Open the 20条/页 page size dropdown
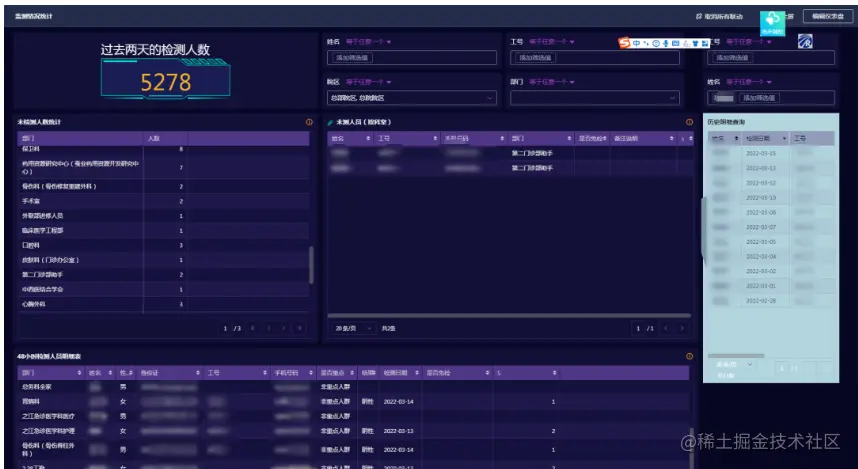 (x=353, y=328)
